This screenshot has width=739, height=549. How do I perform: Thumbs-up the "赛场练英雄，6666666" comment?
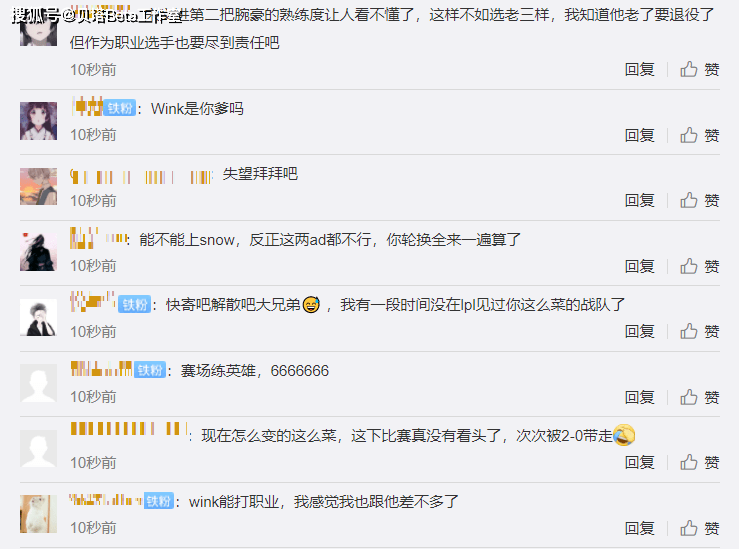699,397
